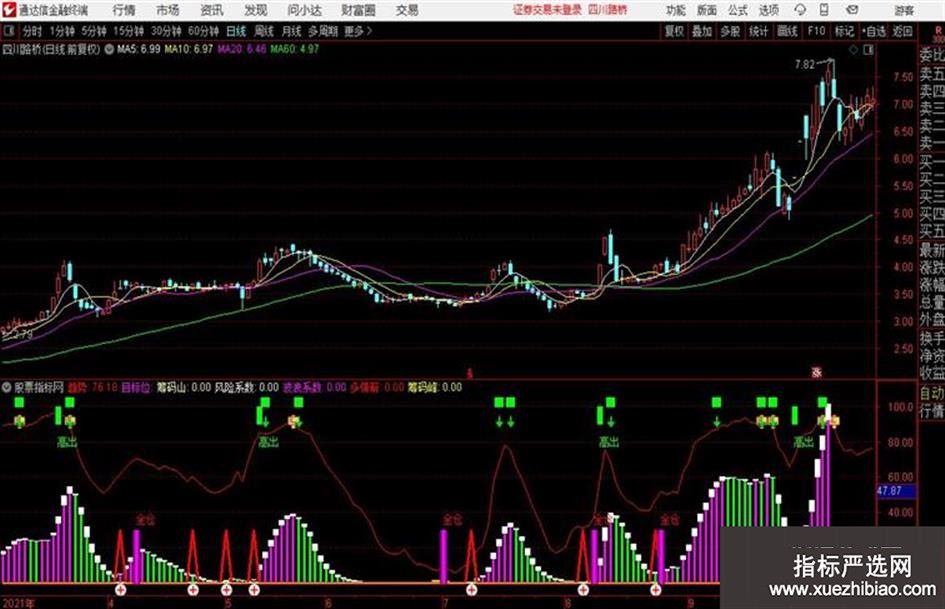Open the 交易 menu
The width and height of the screenshot is (945, 609).
pos(407,10)
